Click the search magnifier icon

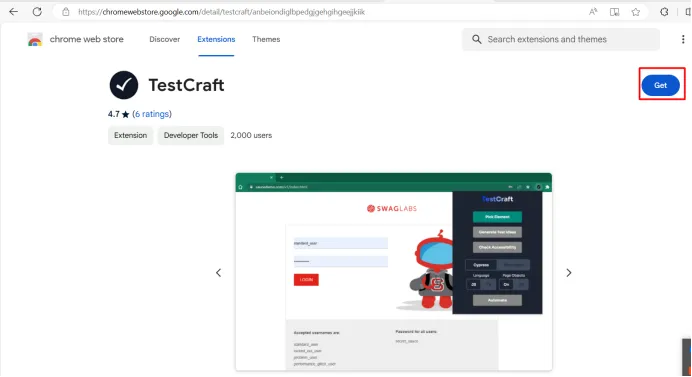point(477,39)
